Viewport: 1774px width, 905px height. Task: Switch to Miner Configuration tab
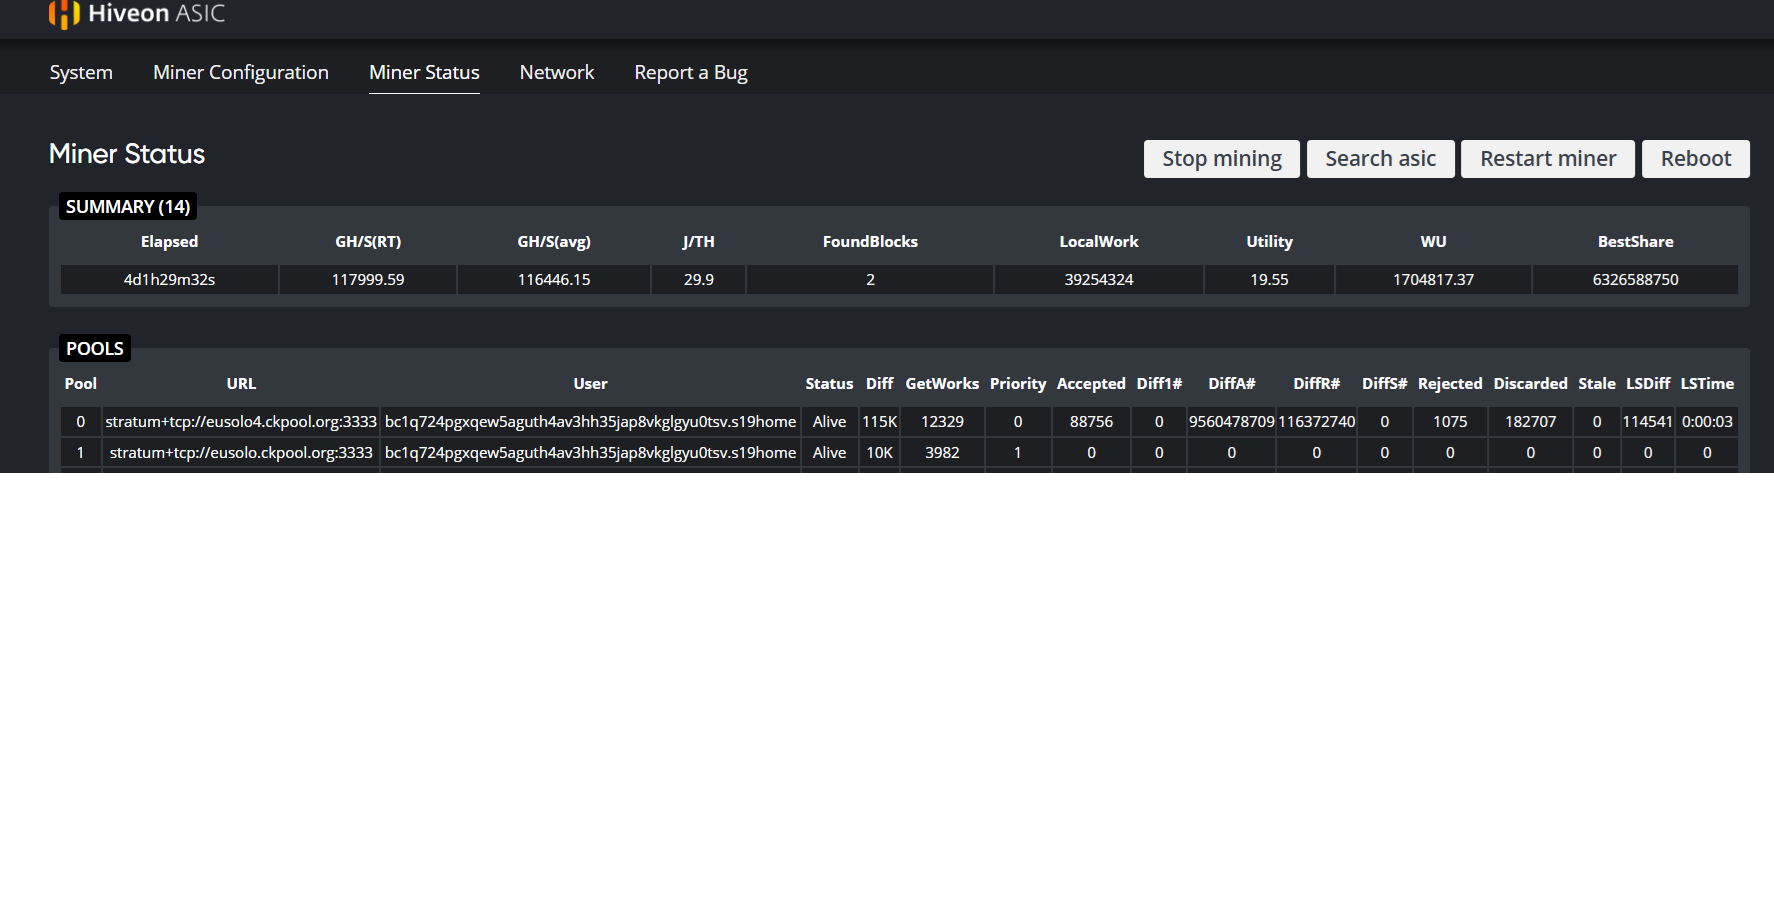click(240, 73)
